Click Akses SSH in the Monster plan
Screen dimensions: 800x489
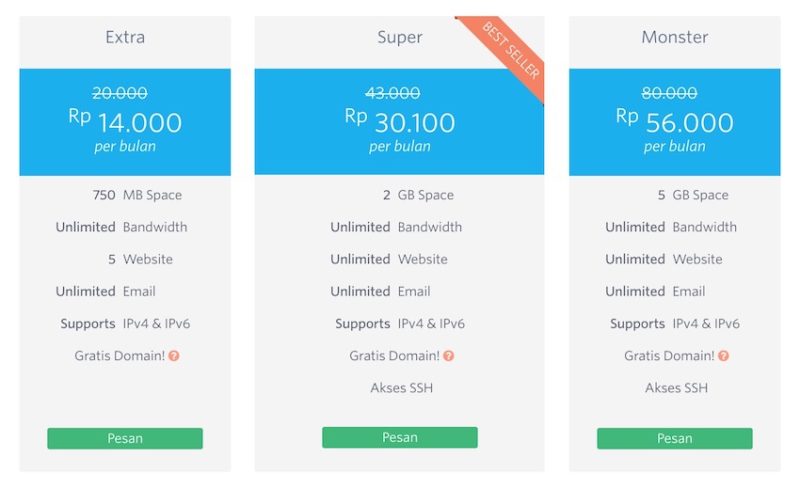pos(676,388)
